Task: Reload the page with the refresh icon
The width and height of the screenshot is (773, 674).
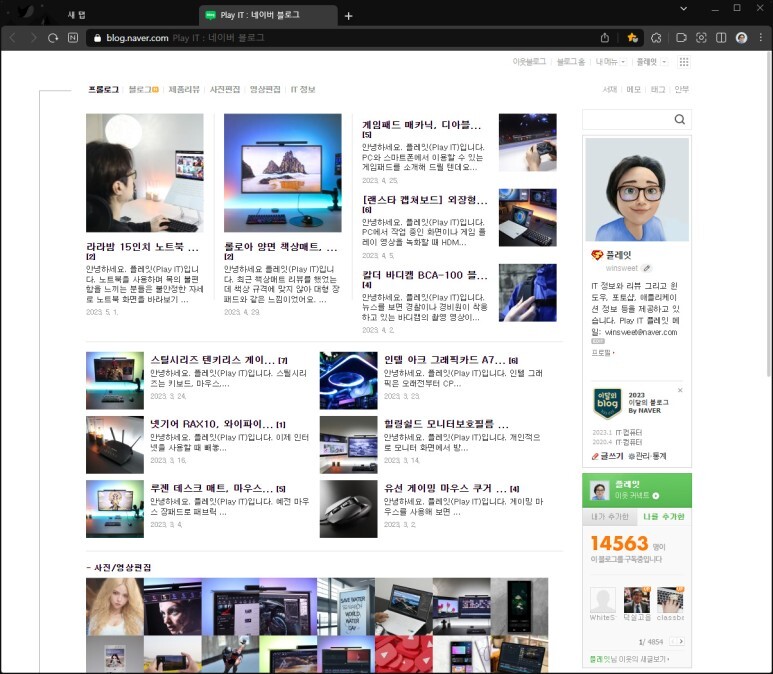Action: click(53, 38)
